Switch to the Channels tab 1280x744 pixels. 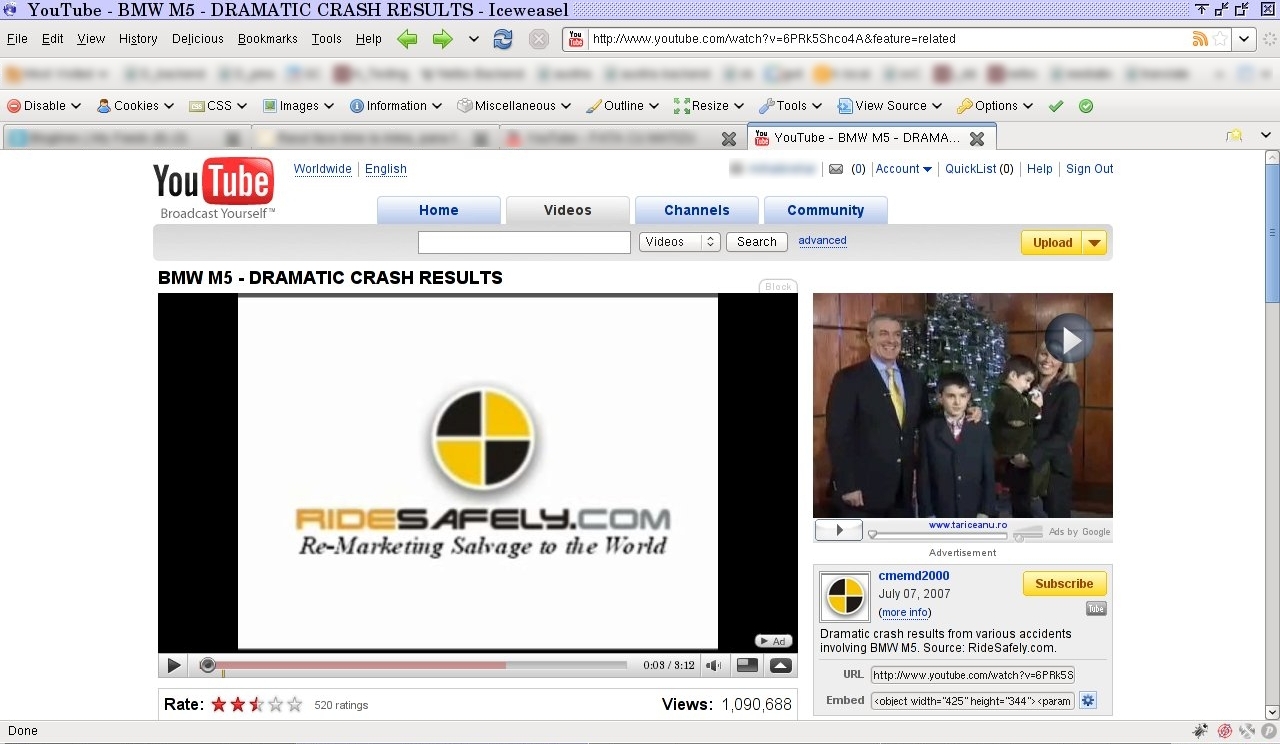point(697,210)
